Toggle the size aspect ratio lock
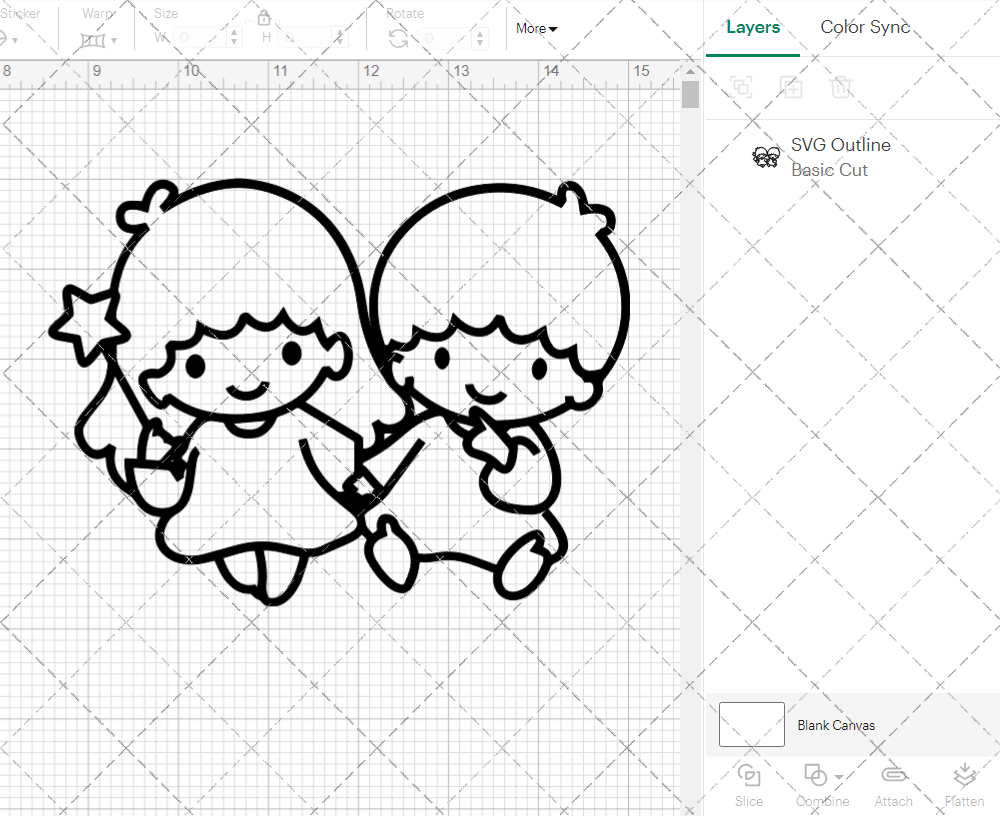The width and height of the screenshot is (1000, 816). click(263, 18)
